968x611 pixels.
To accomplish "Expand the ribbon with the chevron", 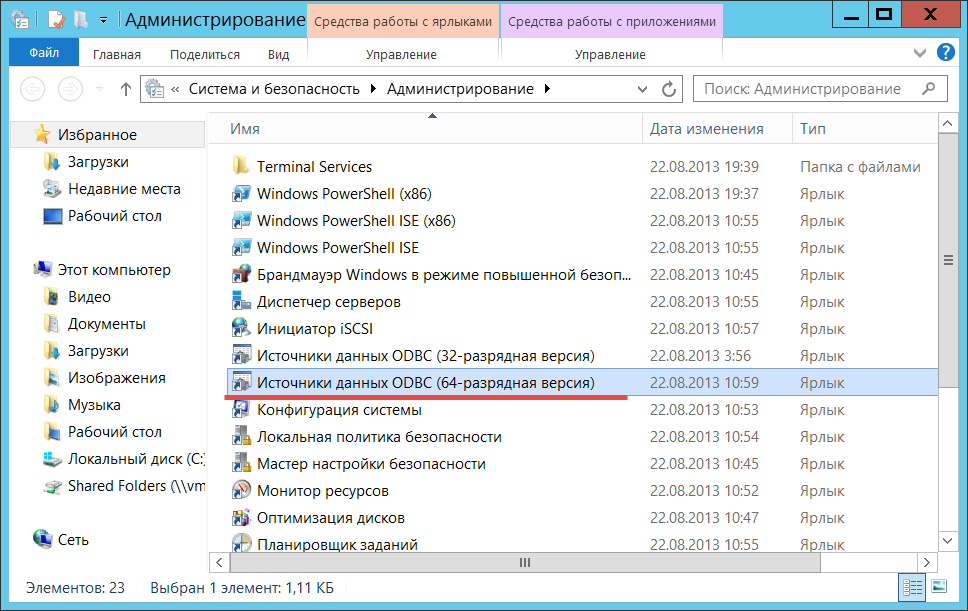I will [920, 53].
